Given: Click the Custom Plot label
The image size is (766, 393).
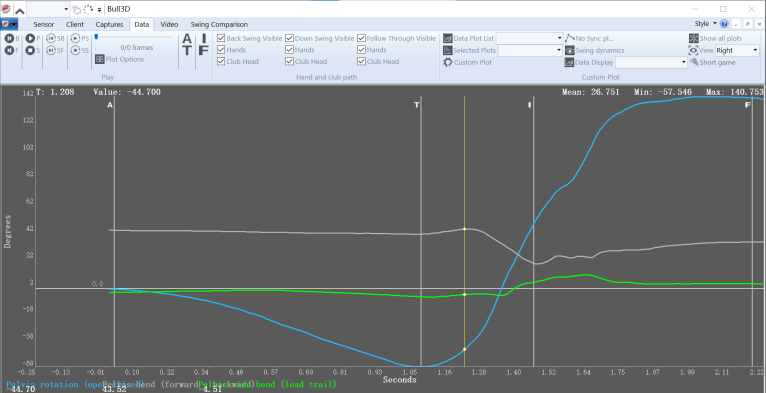Looking at the screenshot, I should (473, 63).
